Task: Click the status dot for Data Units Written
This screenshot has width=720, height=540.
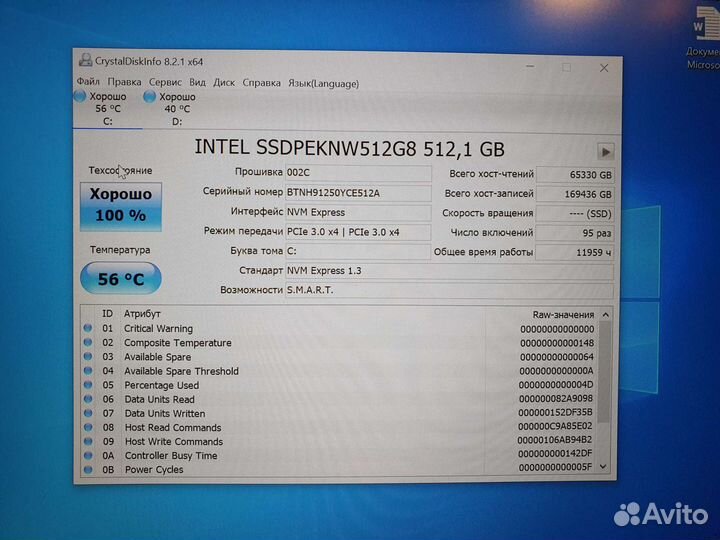Action: click(x=88, y=413)
